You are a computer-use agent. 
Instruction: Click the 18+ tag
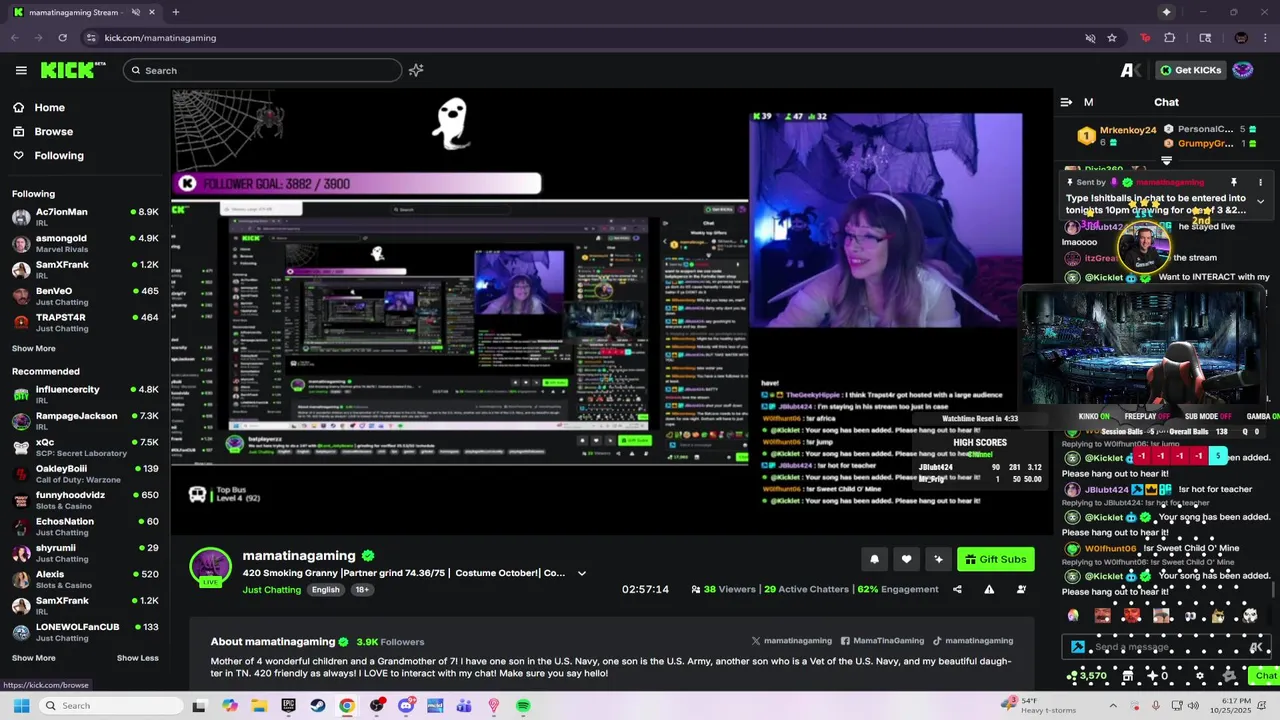362,590
